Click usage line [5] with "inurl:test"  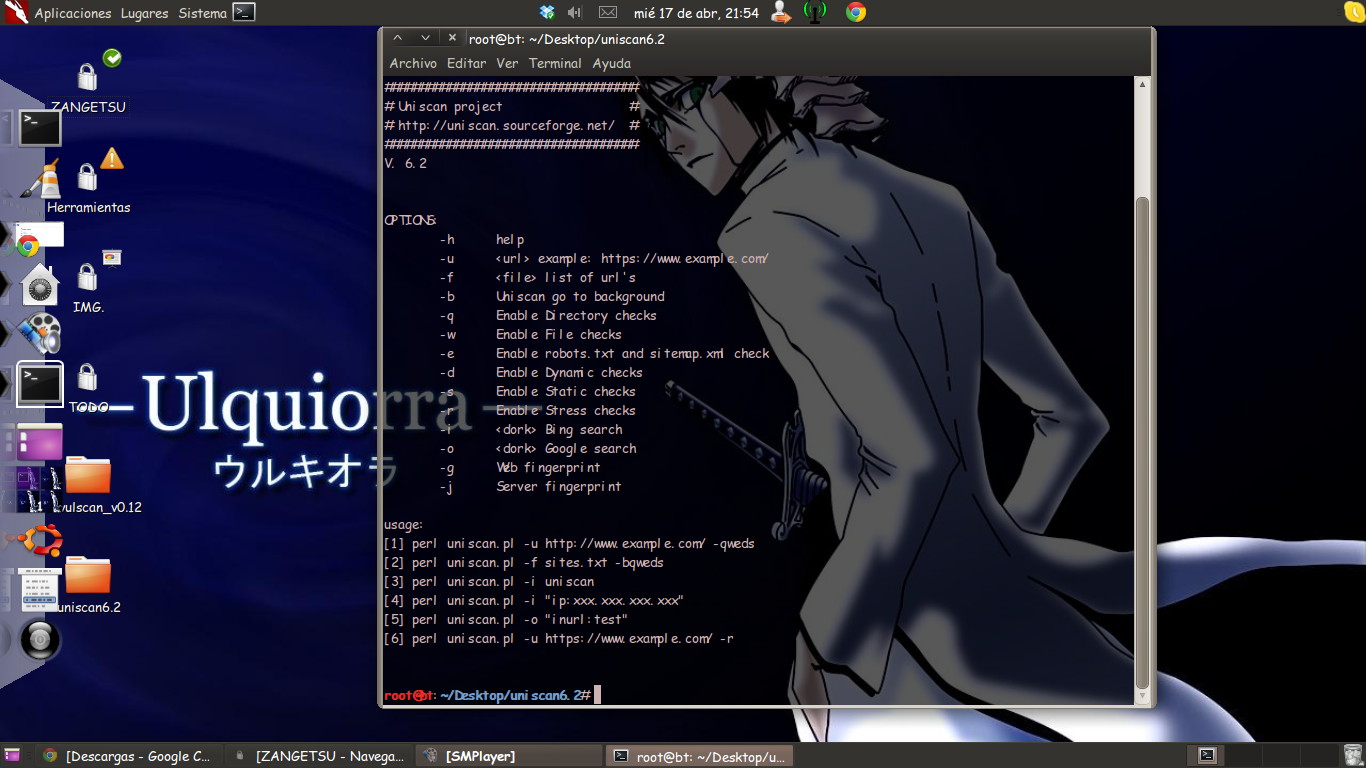(x=506, y=619)
